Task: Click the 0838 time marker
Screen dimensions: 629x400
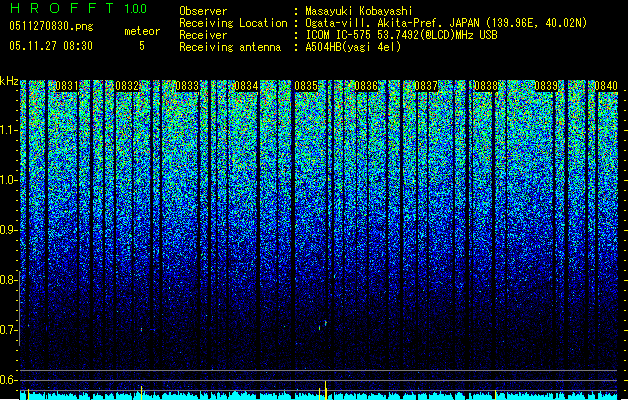Action: click(486, 86)
